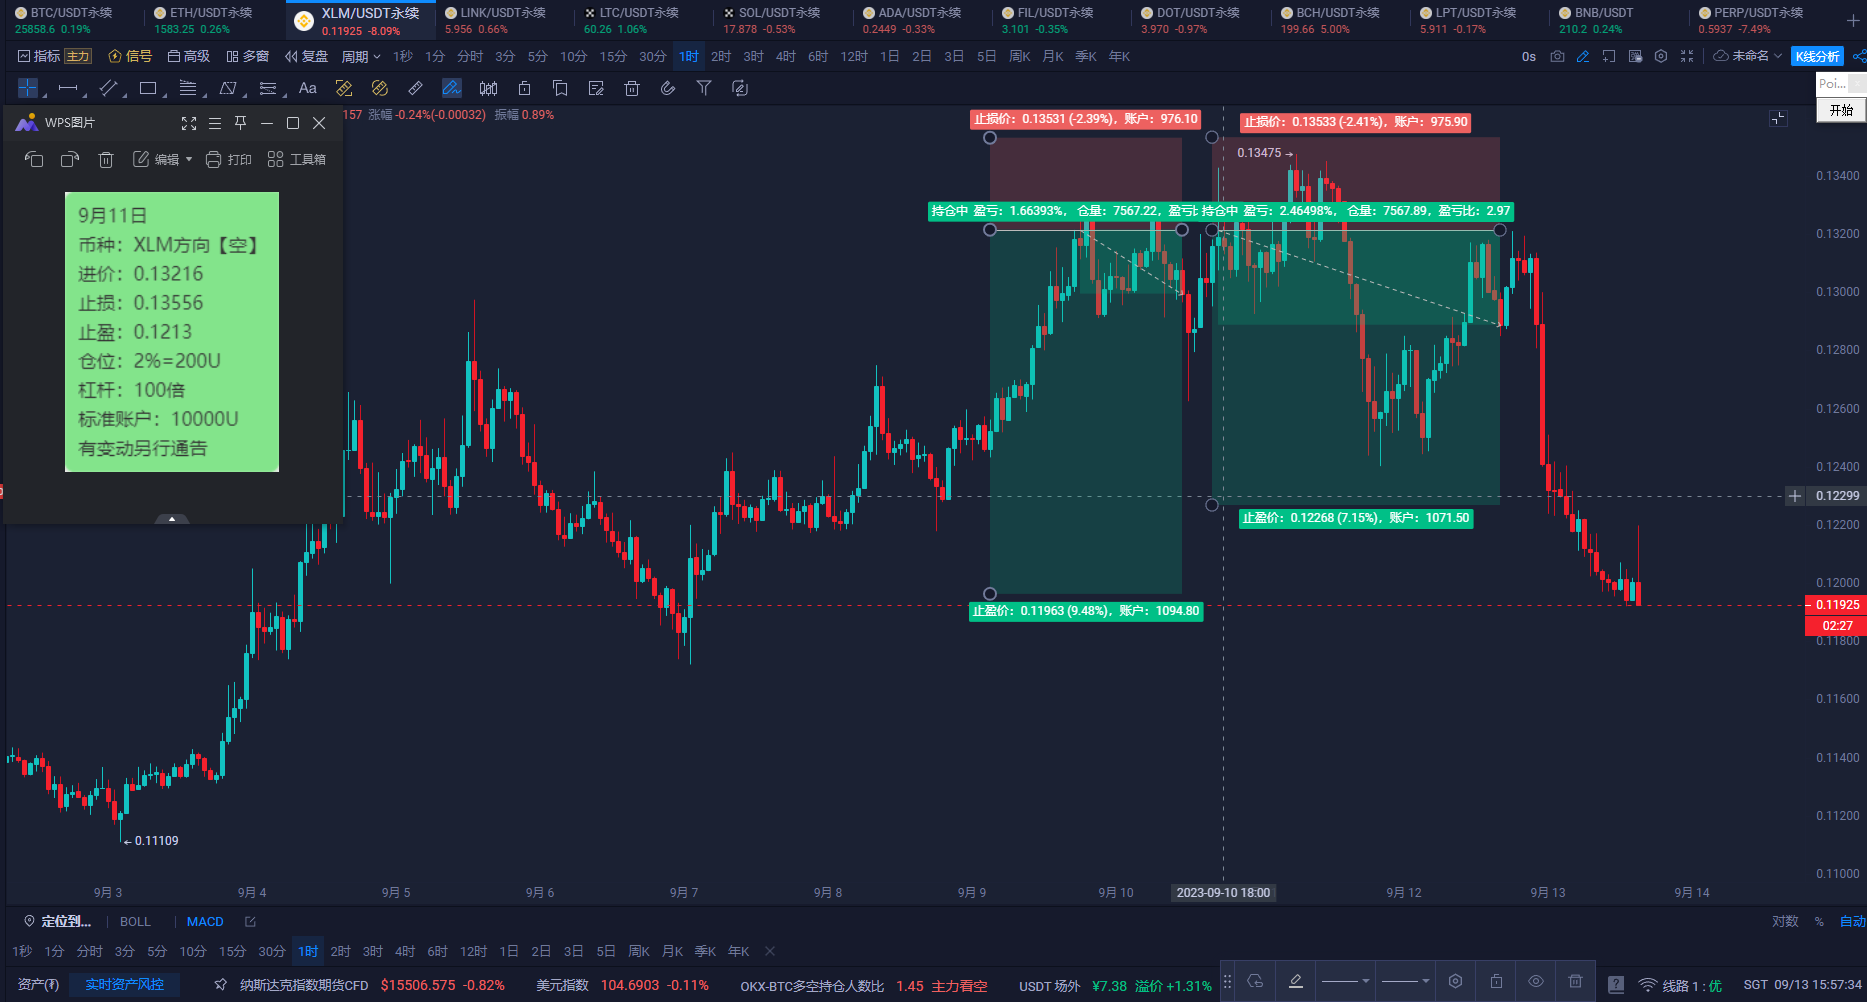This screenshot has width=1867, height=1002.
Task: Select the 15分 timeframe in top bar
Action: [613, 56]
